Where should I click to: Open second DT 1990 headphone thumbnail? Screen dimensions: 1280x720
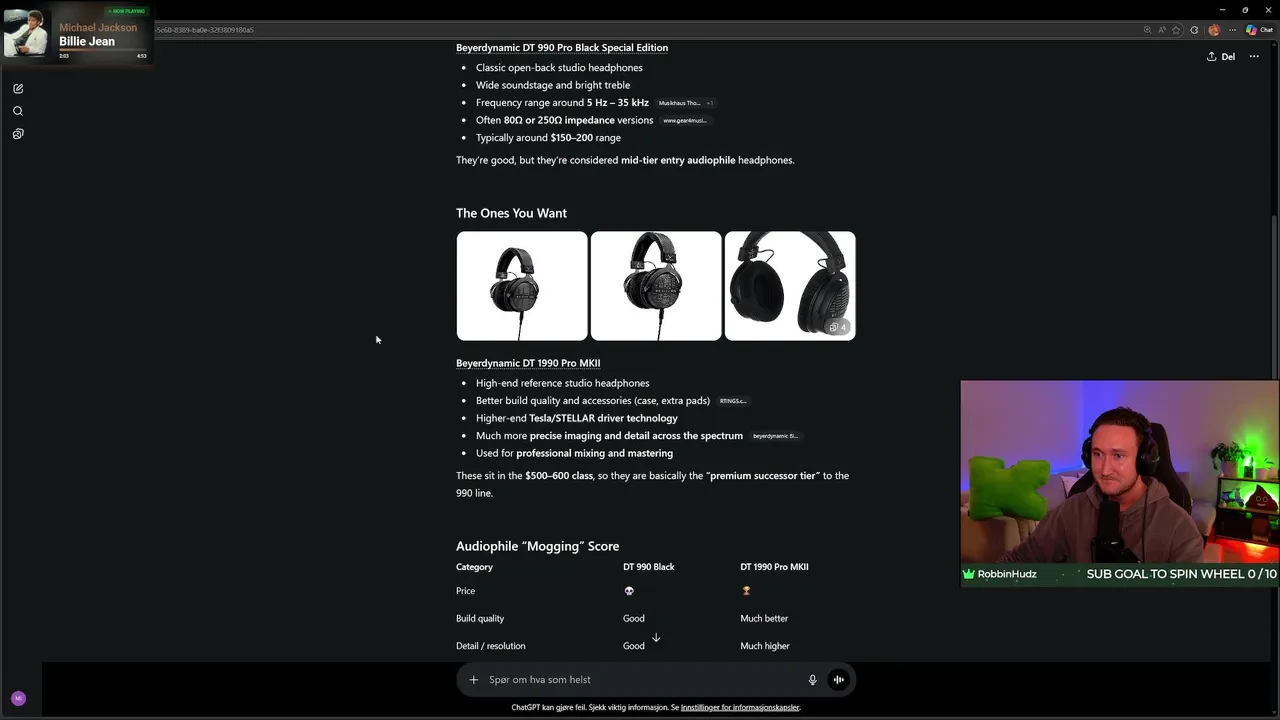tap(656, 286)
